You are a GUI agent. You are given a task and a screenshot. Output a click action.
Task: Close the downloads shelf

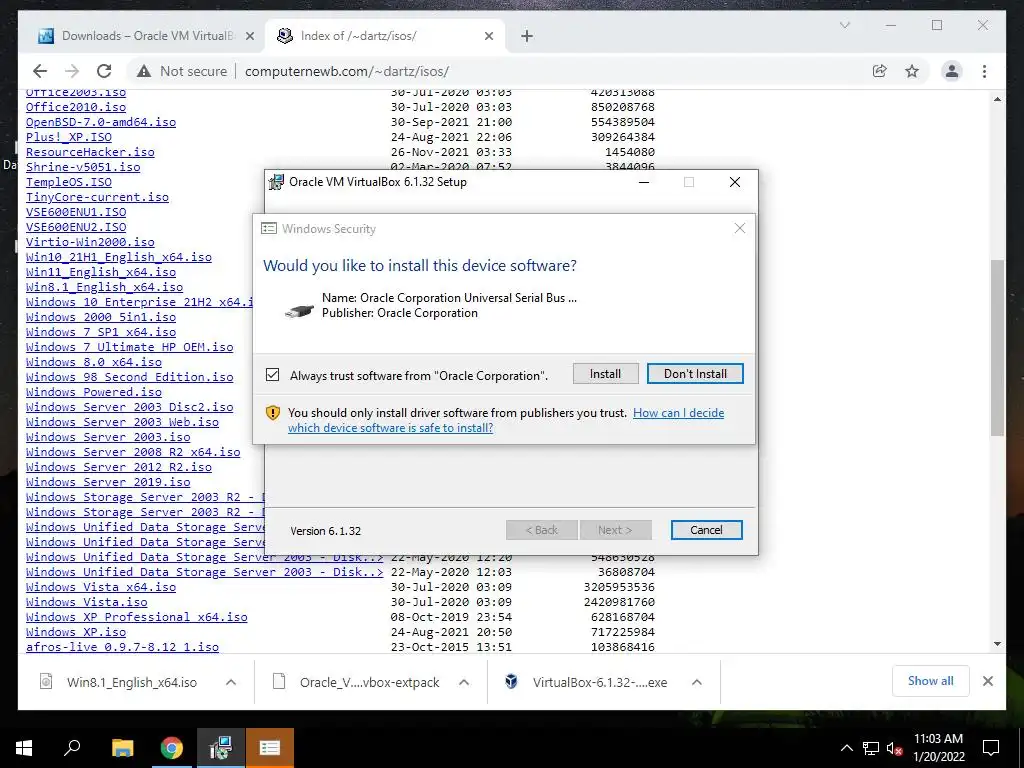tap(987, 681)
